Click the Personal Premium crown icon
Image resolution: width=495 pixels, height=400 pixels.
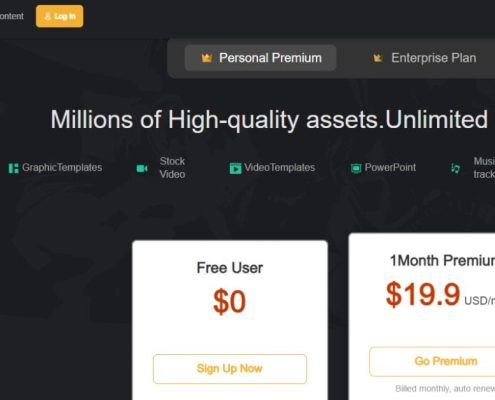pos(207,58)
